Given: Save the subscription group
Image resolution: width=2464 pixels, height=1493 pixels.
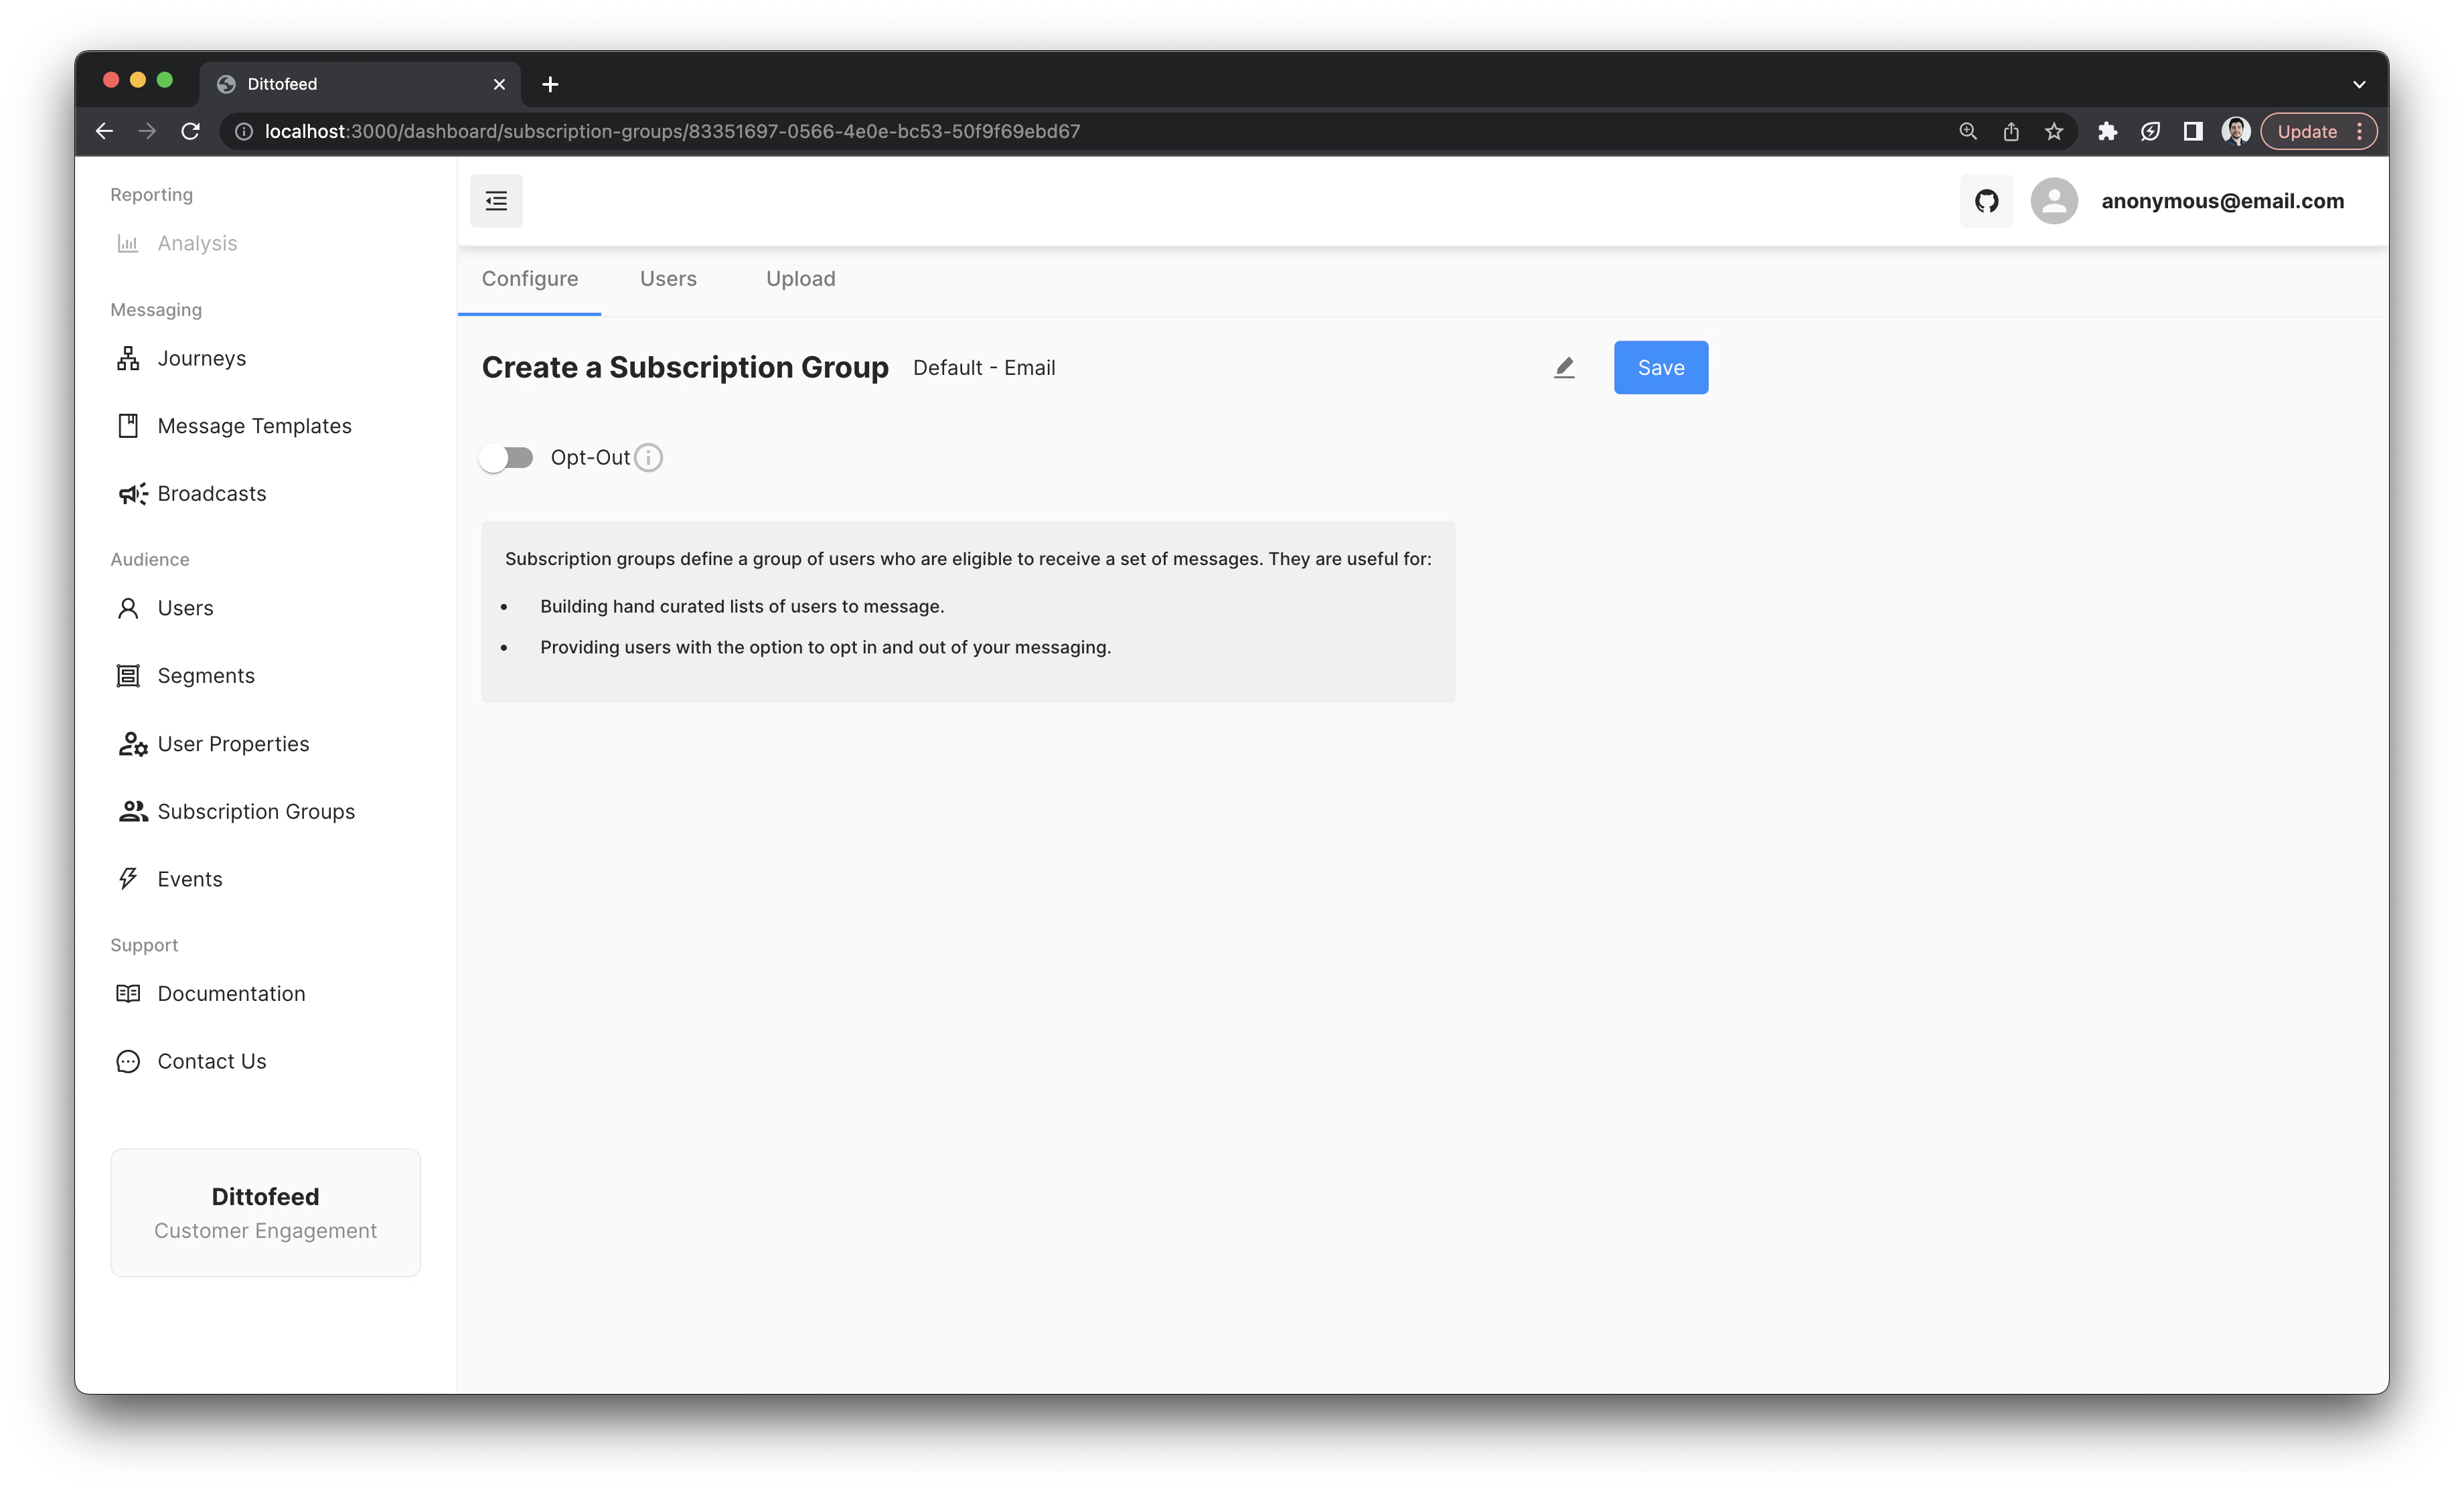Looking at the screenshot, I should click(1660, 367).
